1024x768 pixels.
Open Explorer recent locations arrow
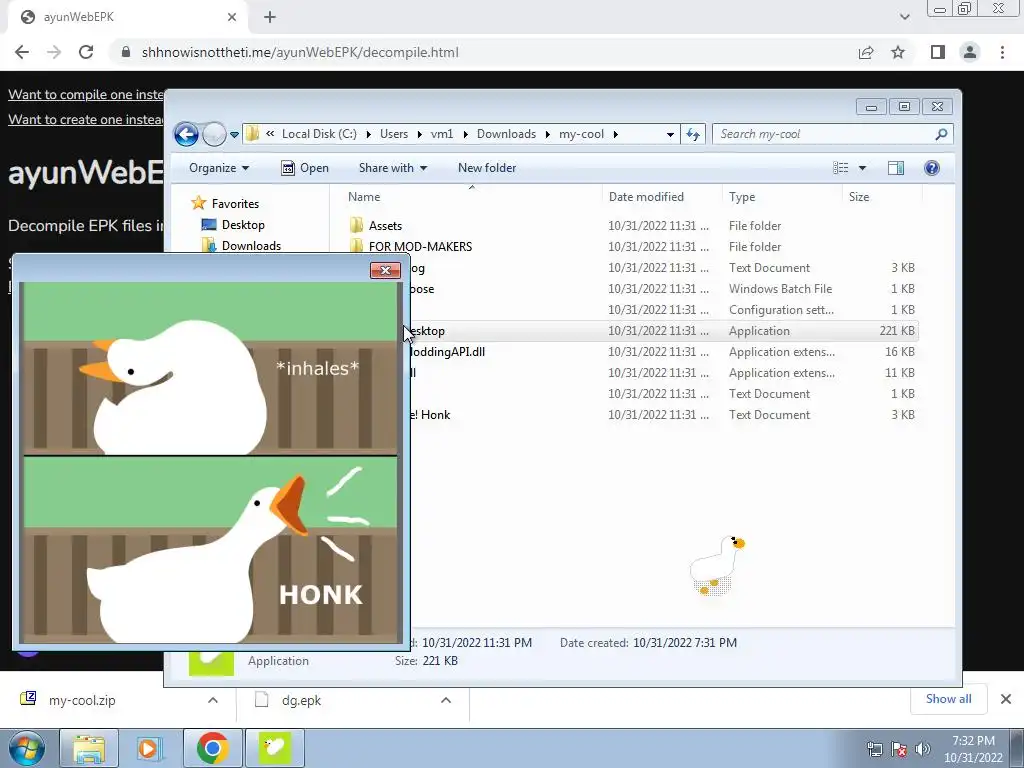[x=234, y=135]
